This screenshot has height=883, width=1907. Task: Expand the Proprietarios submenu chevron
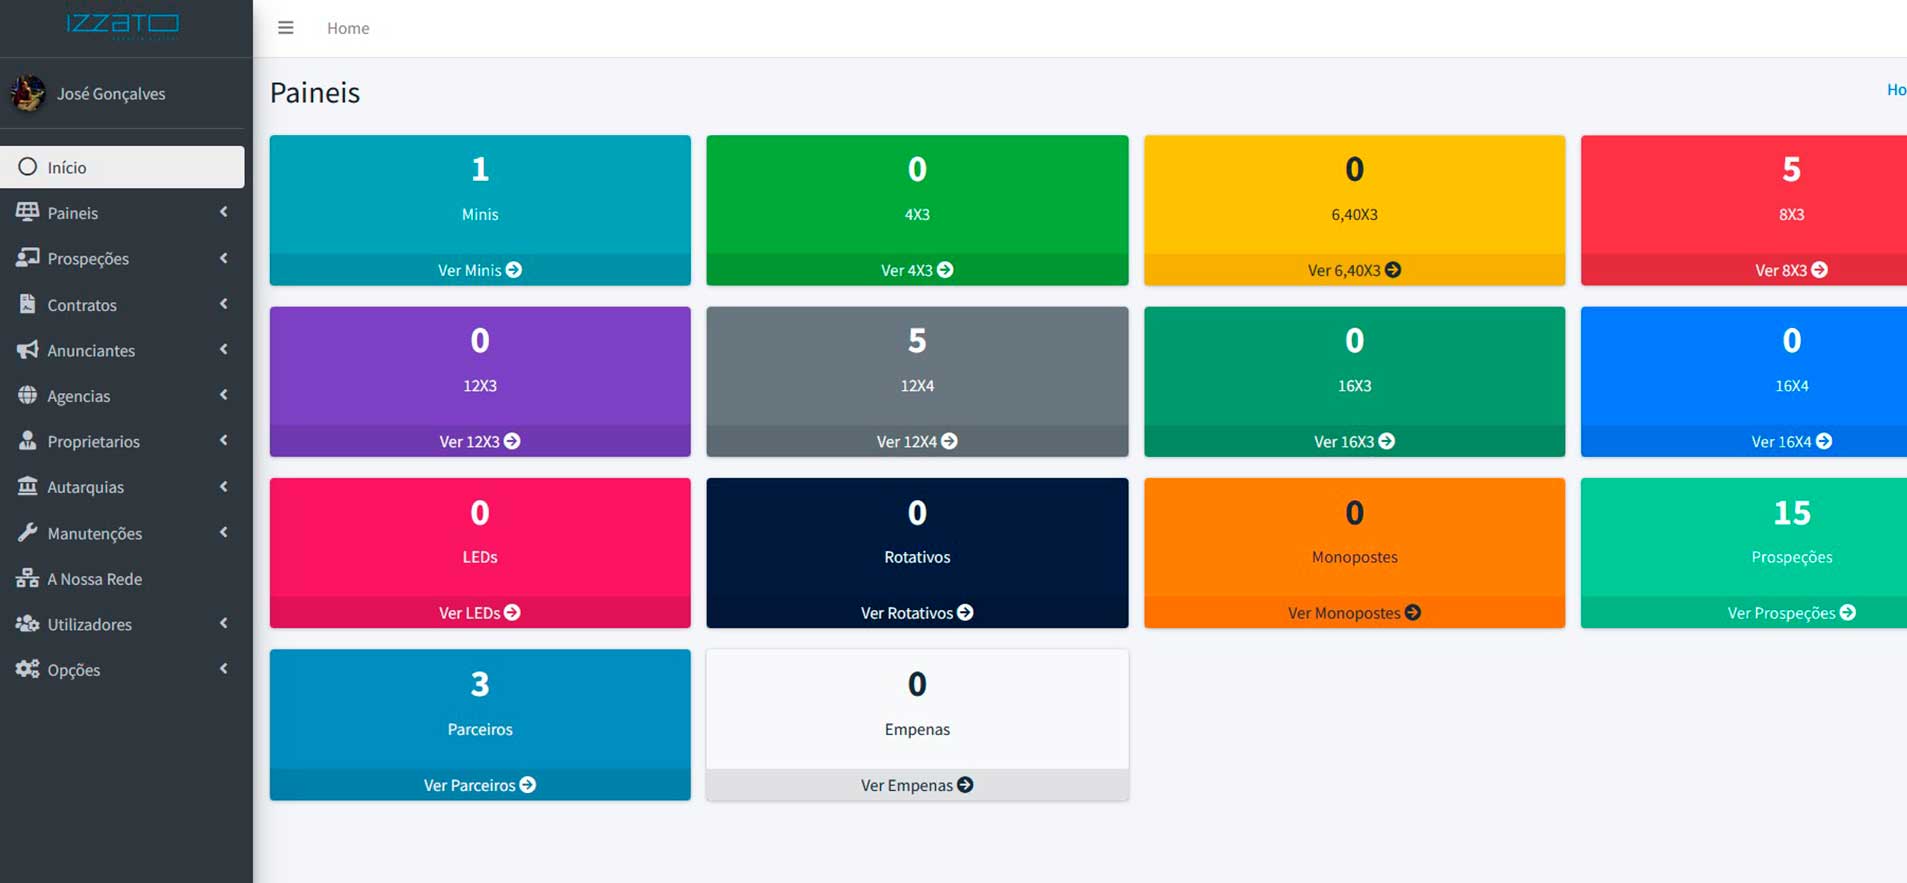click(x=223, y=440)
